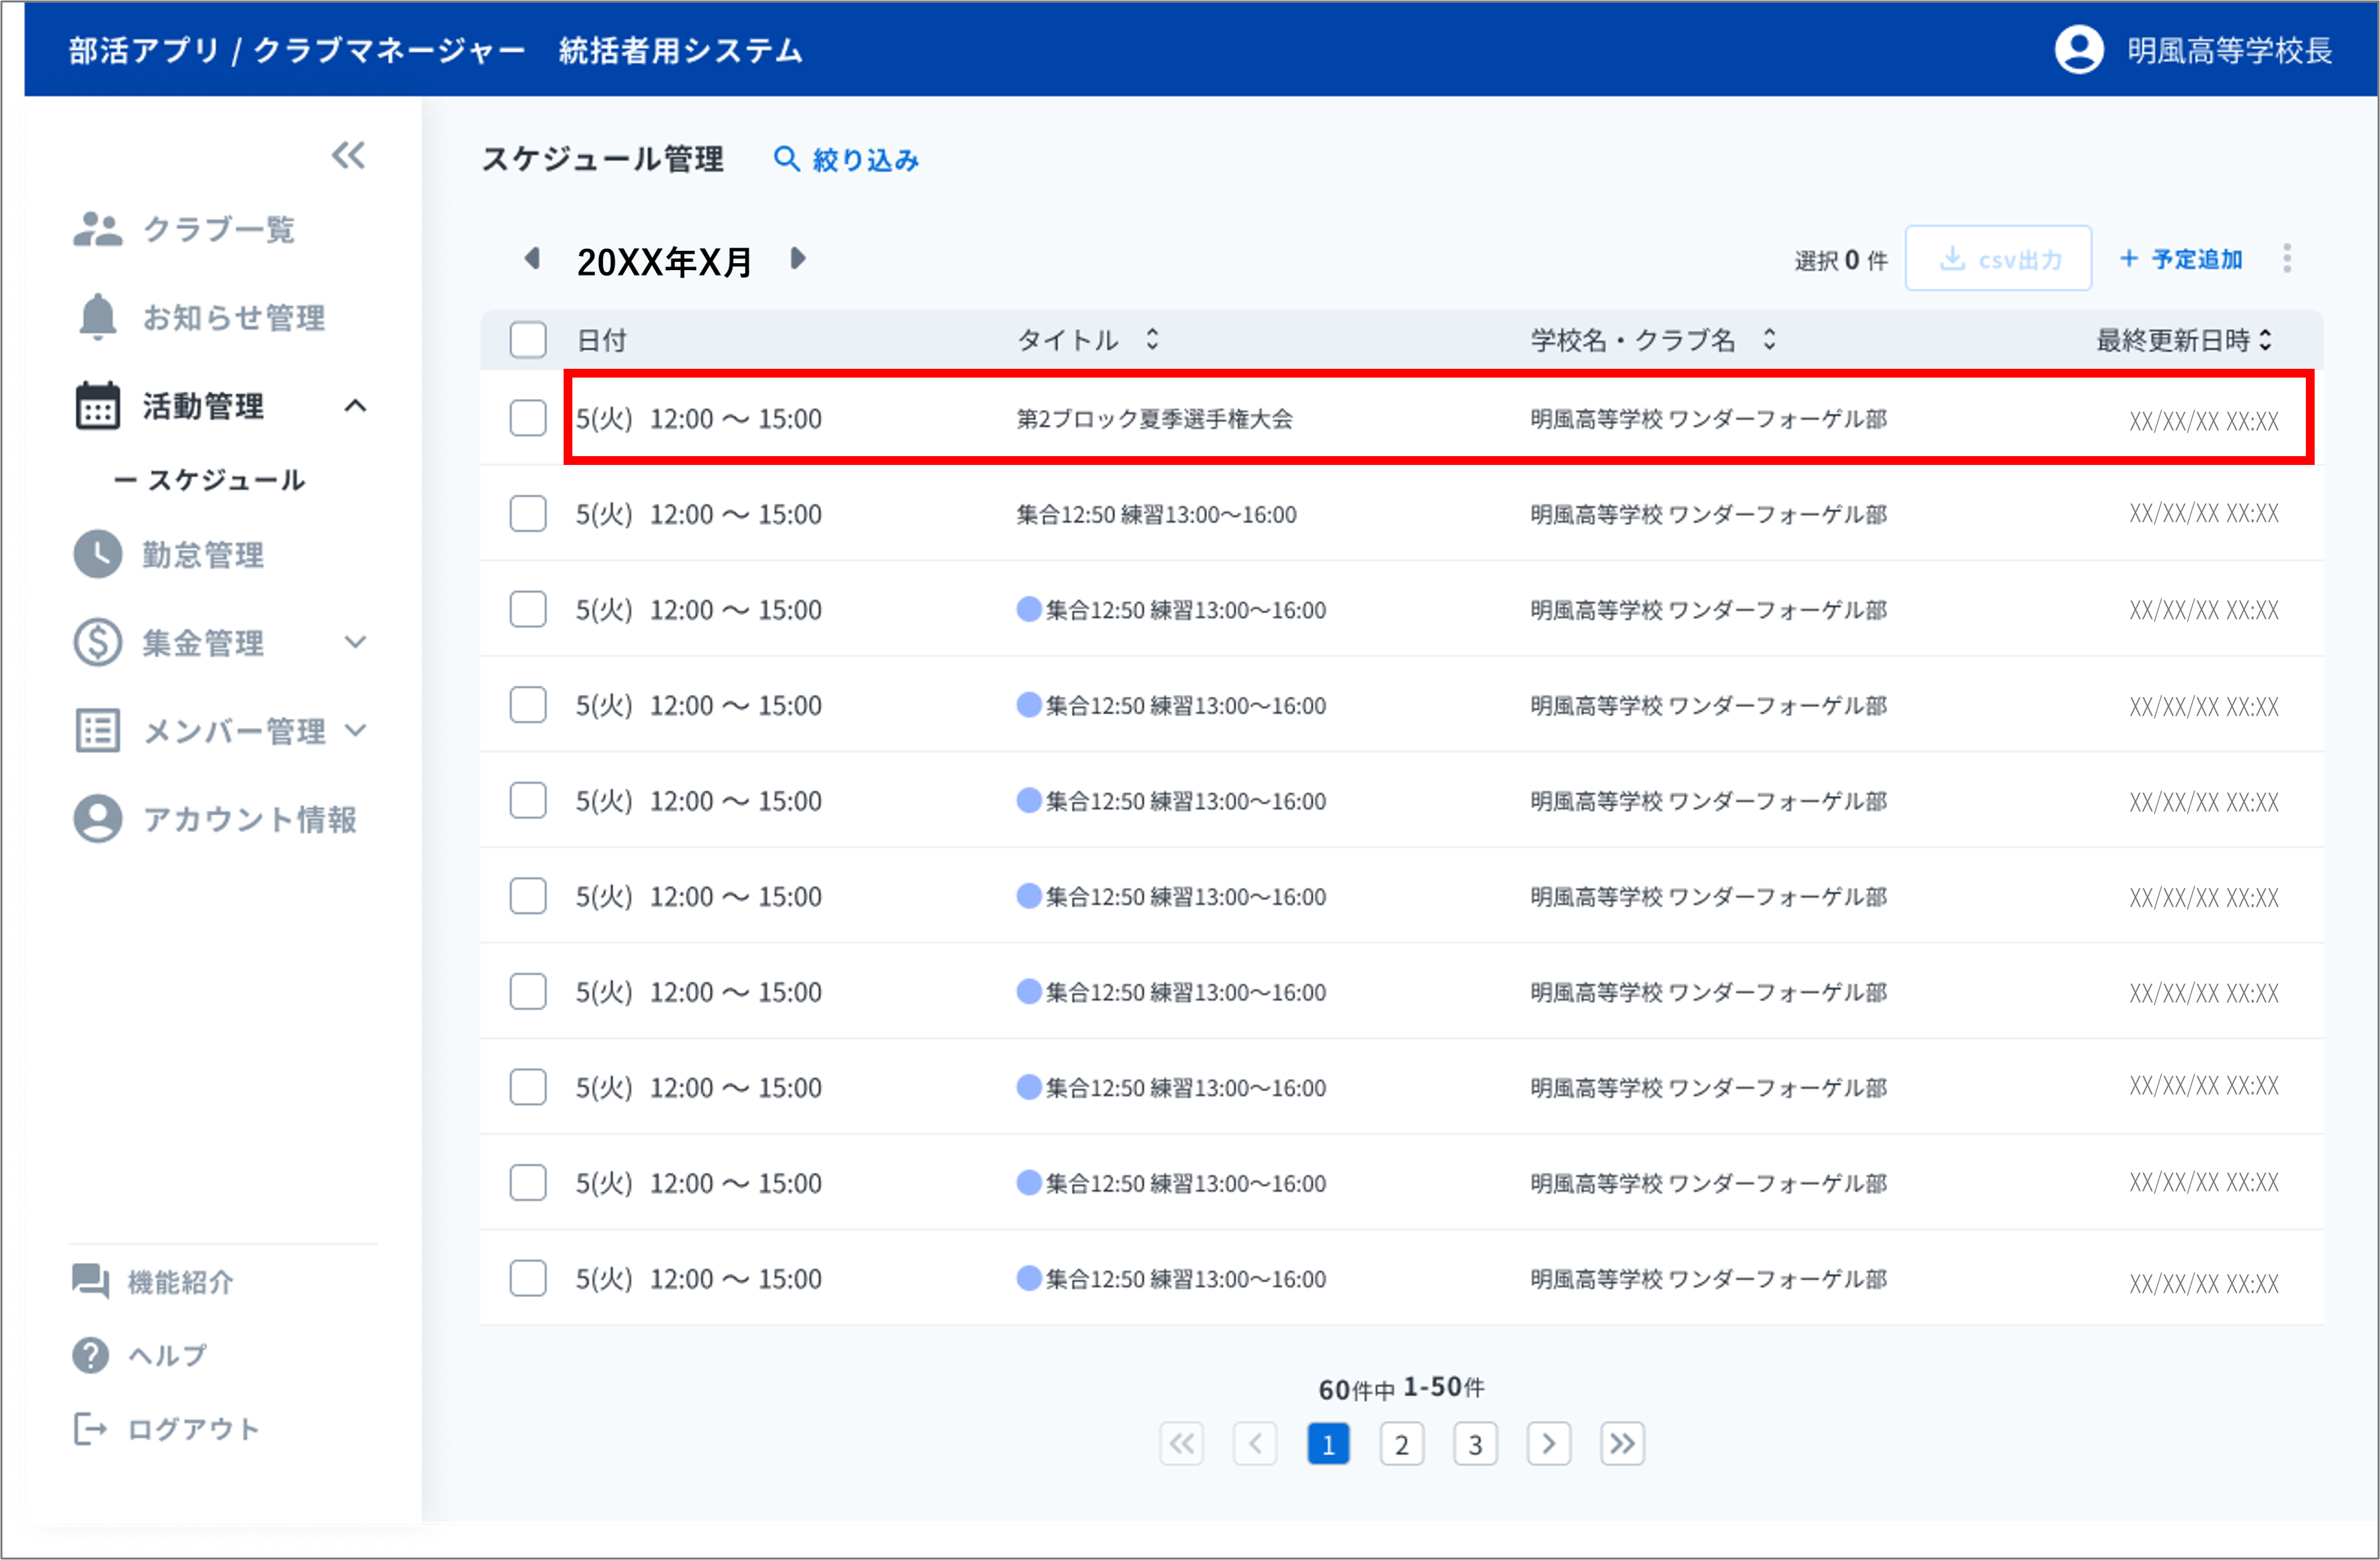
Task: Select the checkbox of the second schedule row
Action: click(x=528, y=513)
